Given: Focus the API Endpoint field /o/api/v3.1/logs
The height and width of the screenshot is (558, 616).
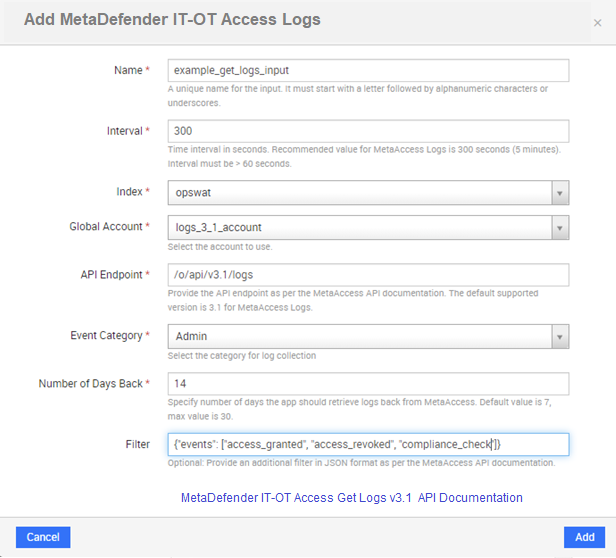Looking at the screenshot, I should [368, 275].
